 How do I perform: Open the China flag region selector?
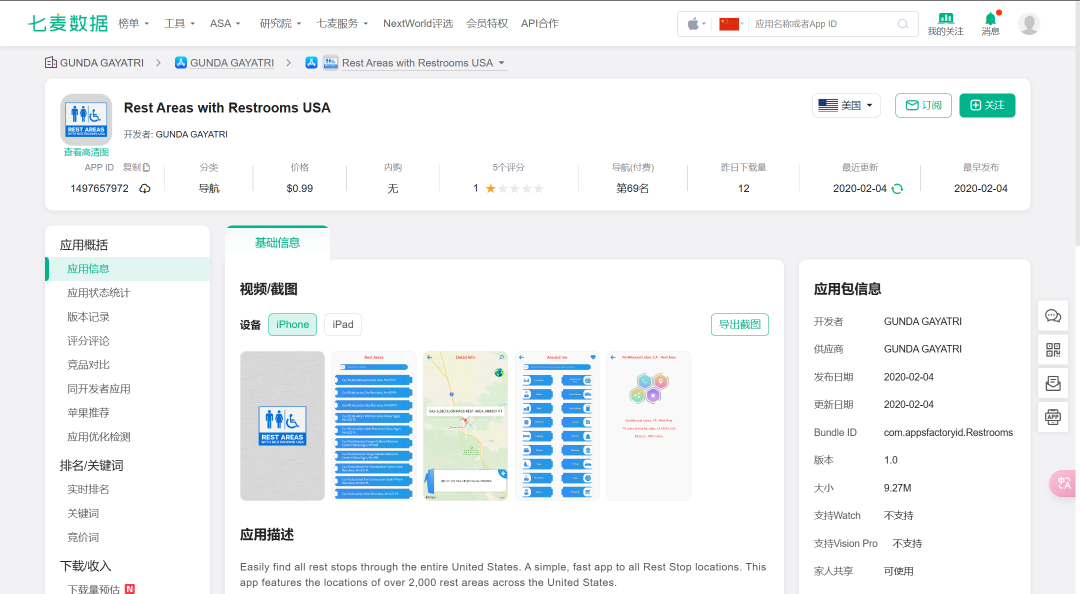coord(729,24)
